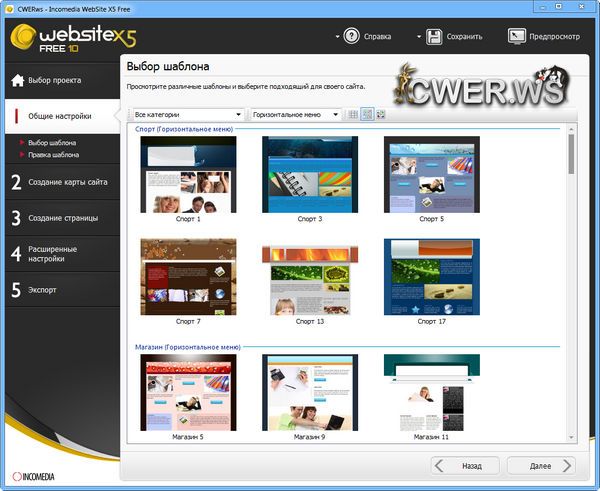This screenshot has height=491, width=600.
Task: Click the Спорт (Горизонтальное меню) group header
Action: click(x=184, y=129)
